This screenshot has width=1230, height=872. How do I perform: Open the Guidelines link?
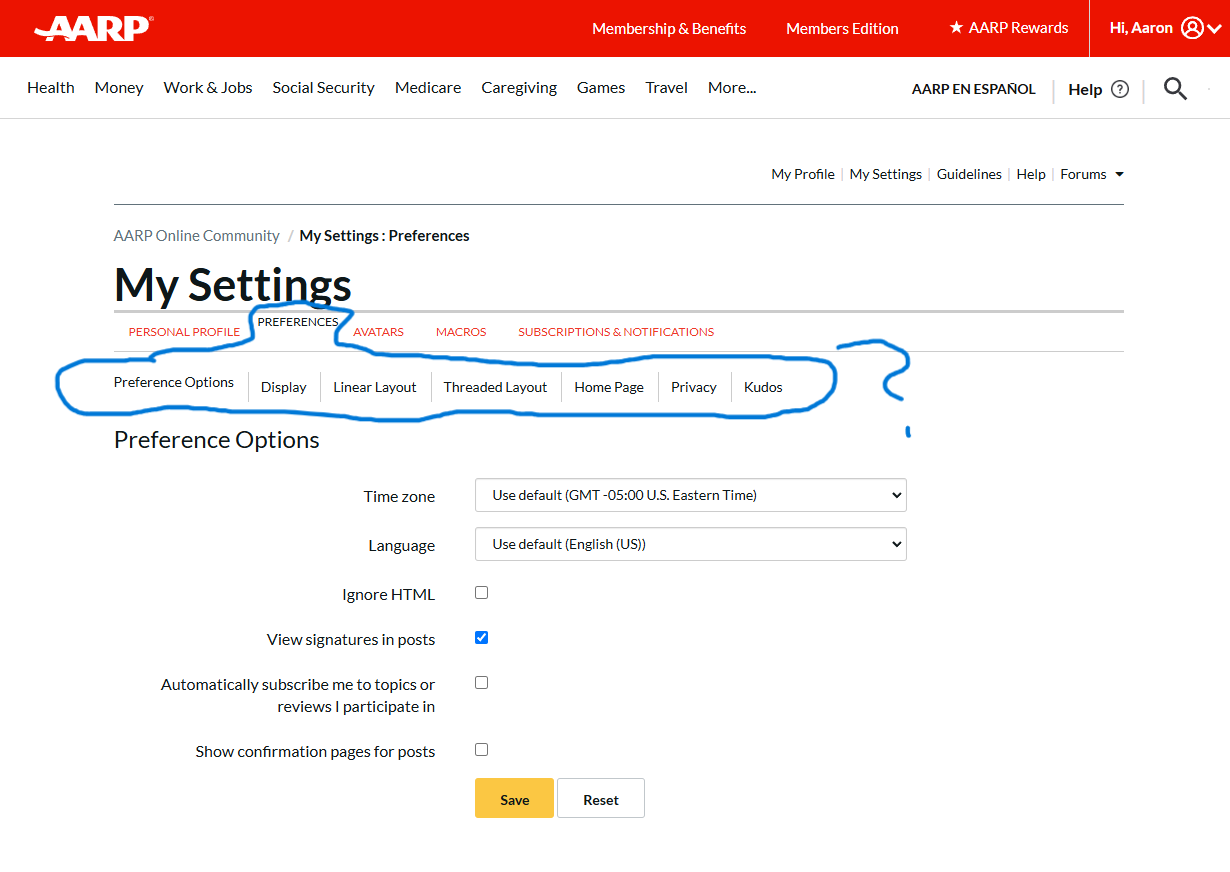click(x=969, y=174)
